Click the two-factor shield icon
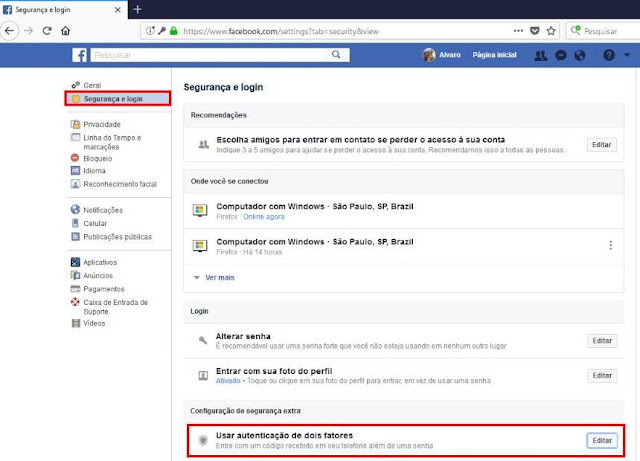The width and height of the screenshot is (640, 461). click(x=203, y=440)
